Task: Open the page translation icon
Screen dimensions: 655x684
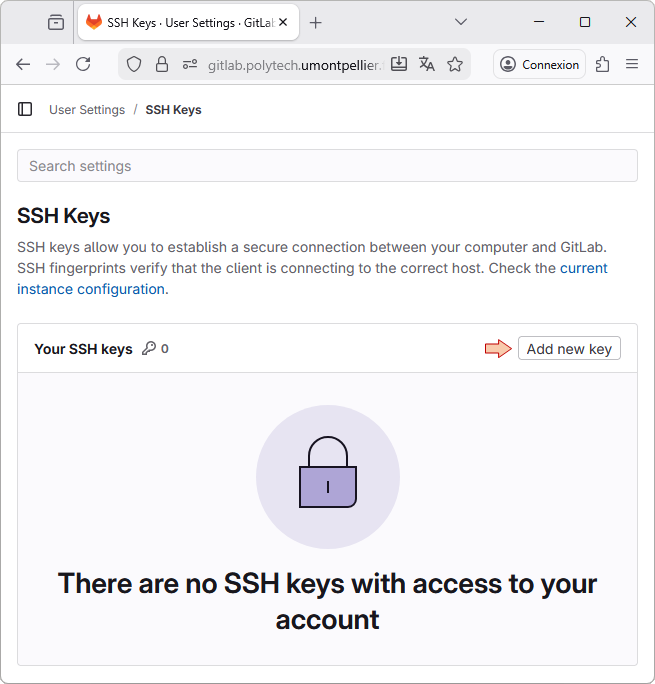Action: pyautogui.click(x=427, y=64)
